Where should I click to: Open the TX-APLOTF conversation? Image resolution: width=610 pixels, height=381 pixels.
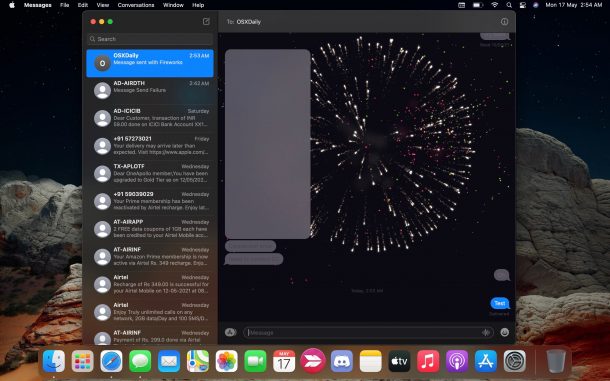(x=150, y=173)
